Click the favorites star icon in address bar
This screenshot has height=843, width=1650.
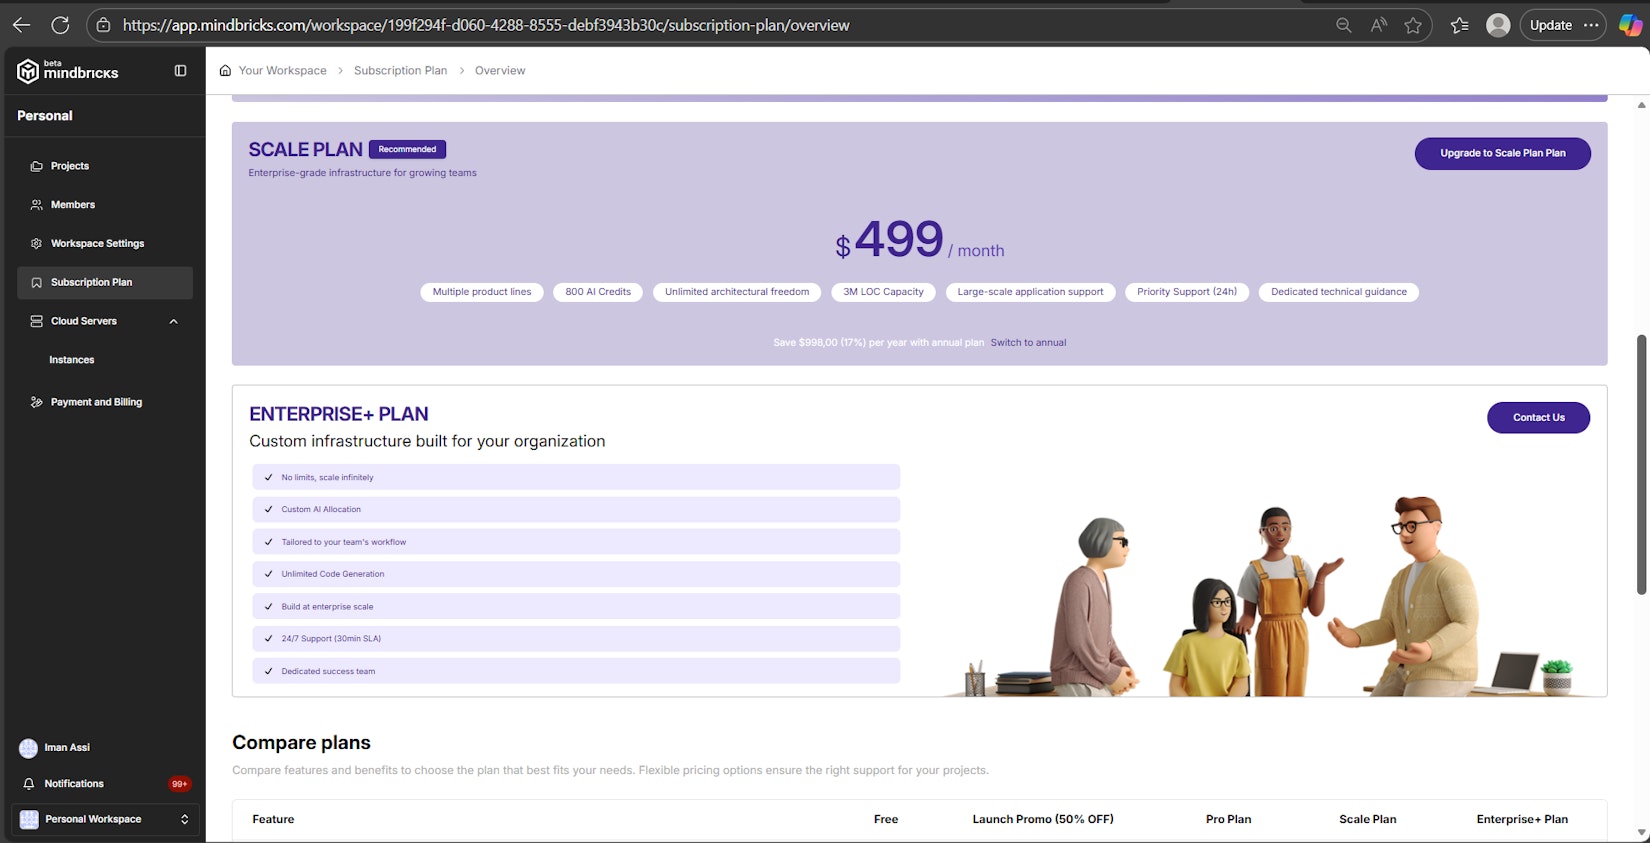[1412, 25]
